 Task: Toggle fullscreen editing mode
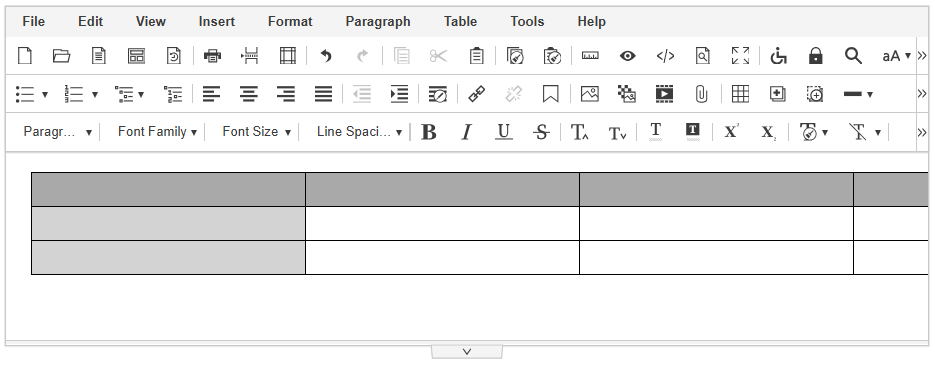(x=741, y=56)
